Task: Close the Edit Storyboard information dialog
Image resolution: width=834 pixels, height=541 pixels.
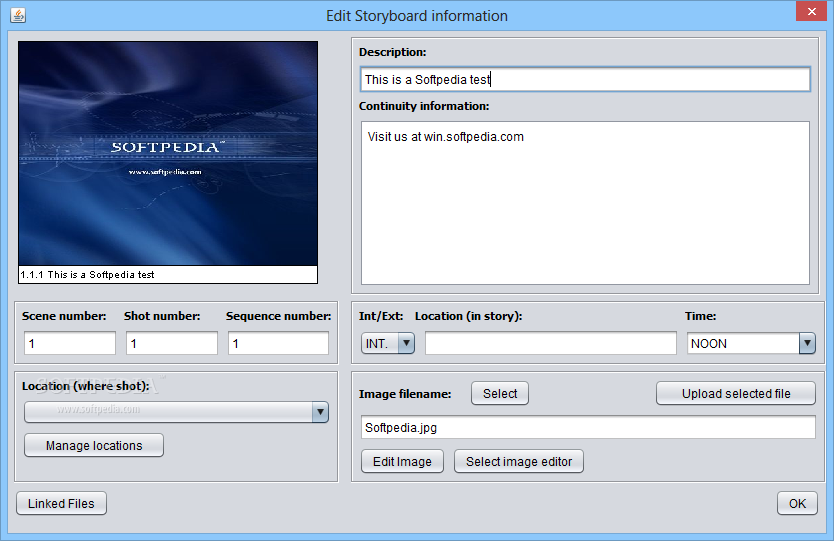Action: click(811, 11)
